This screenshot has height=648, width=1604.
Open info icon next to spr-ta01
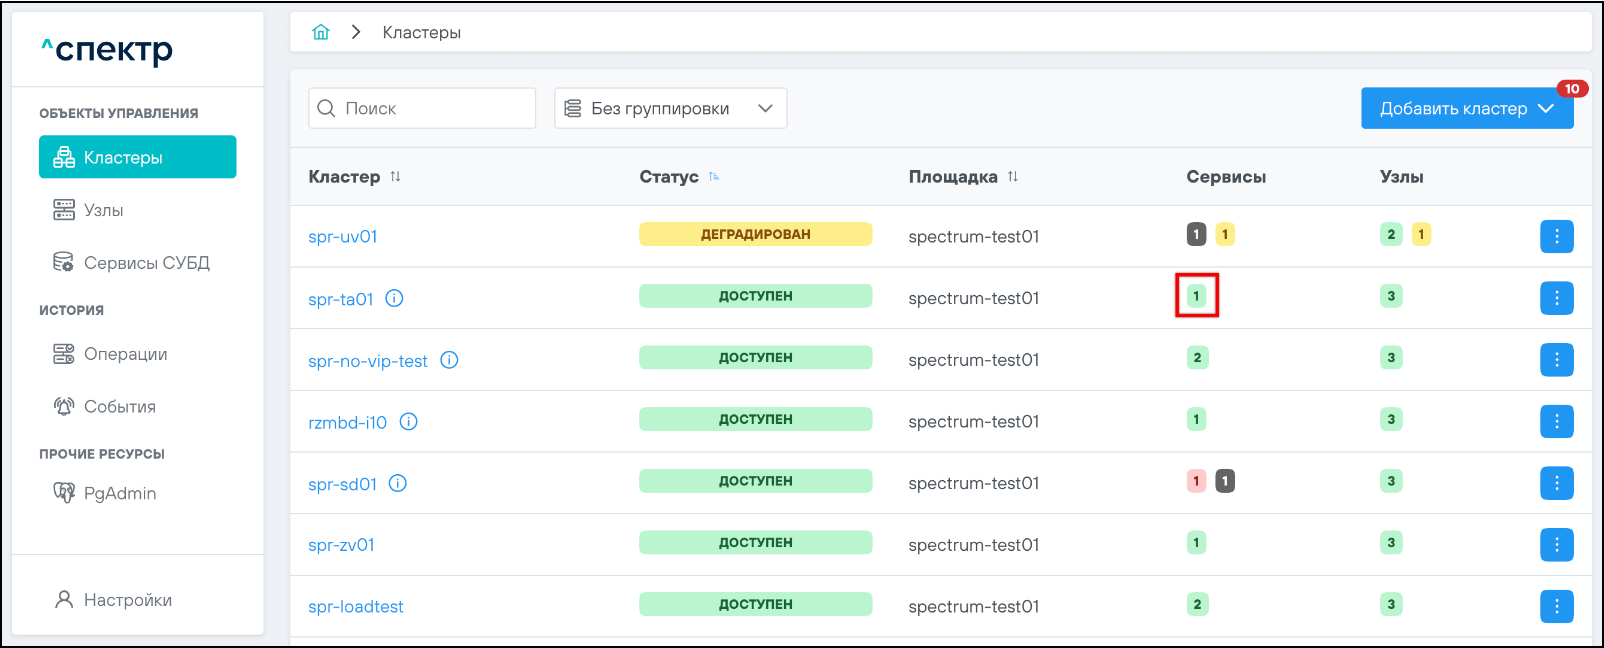395,298
